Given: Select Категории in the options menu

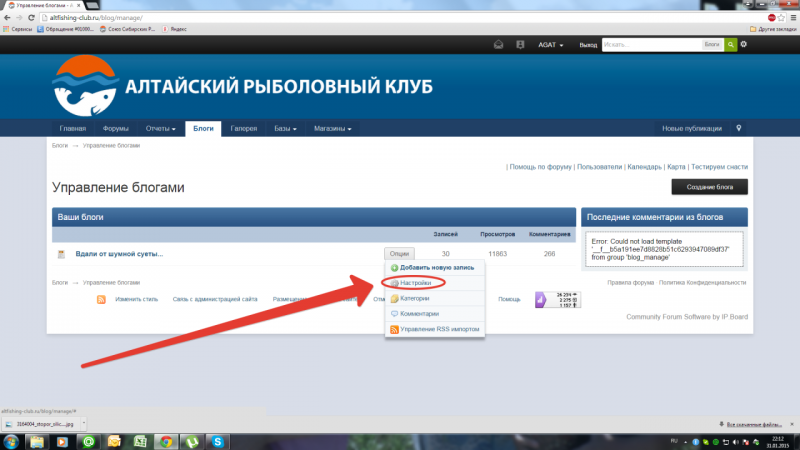Looking at the screenshot, I should (x=435, y=298).
